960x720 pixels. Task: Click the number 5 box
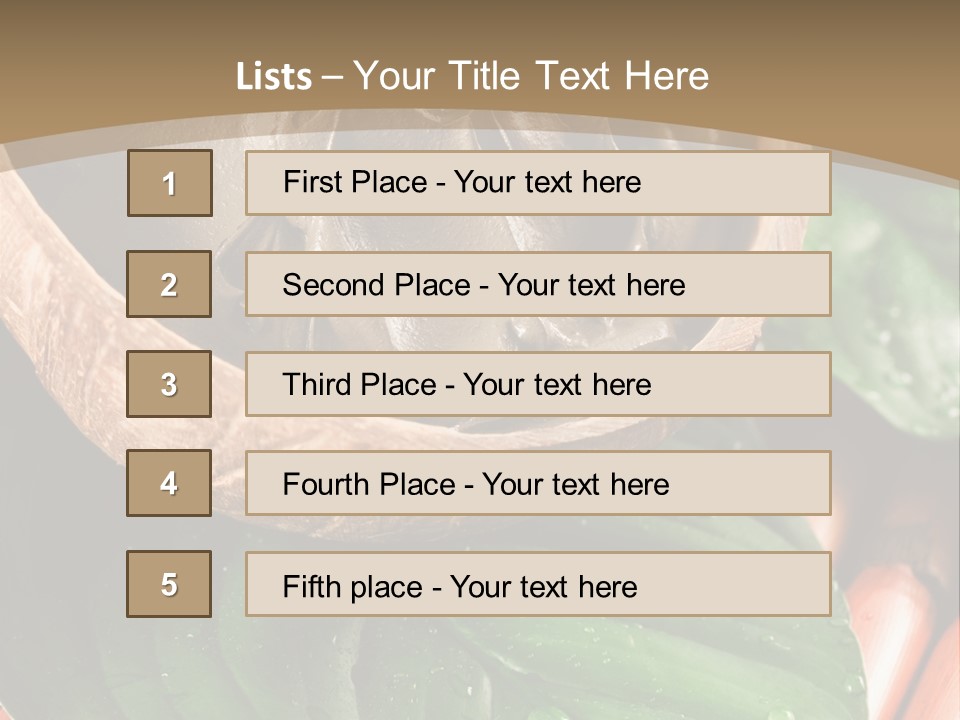tap(169, 584)
